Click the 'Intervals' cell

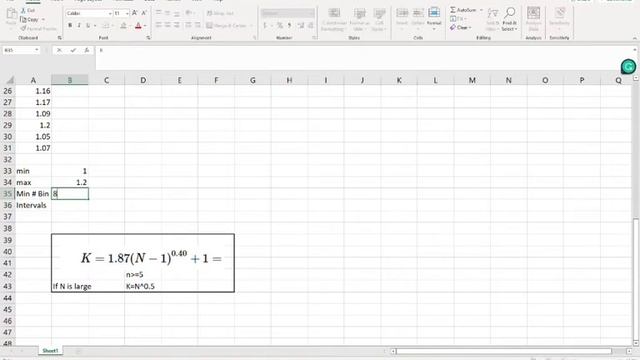(33, 205)
